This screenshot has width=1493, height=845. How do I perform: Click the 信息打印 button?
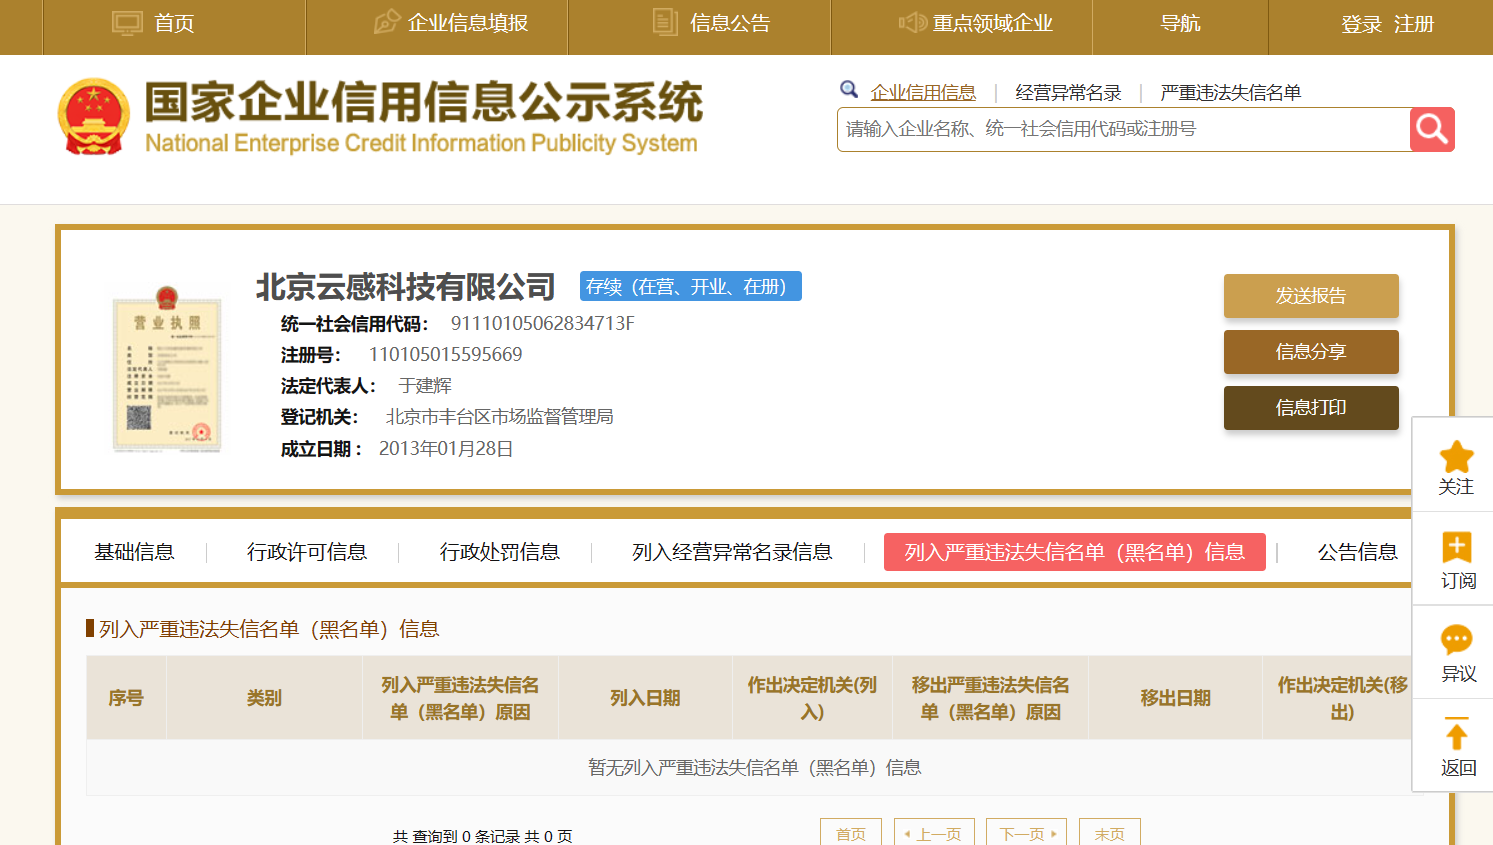click(x=1311, y=408)
